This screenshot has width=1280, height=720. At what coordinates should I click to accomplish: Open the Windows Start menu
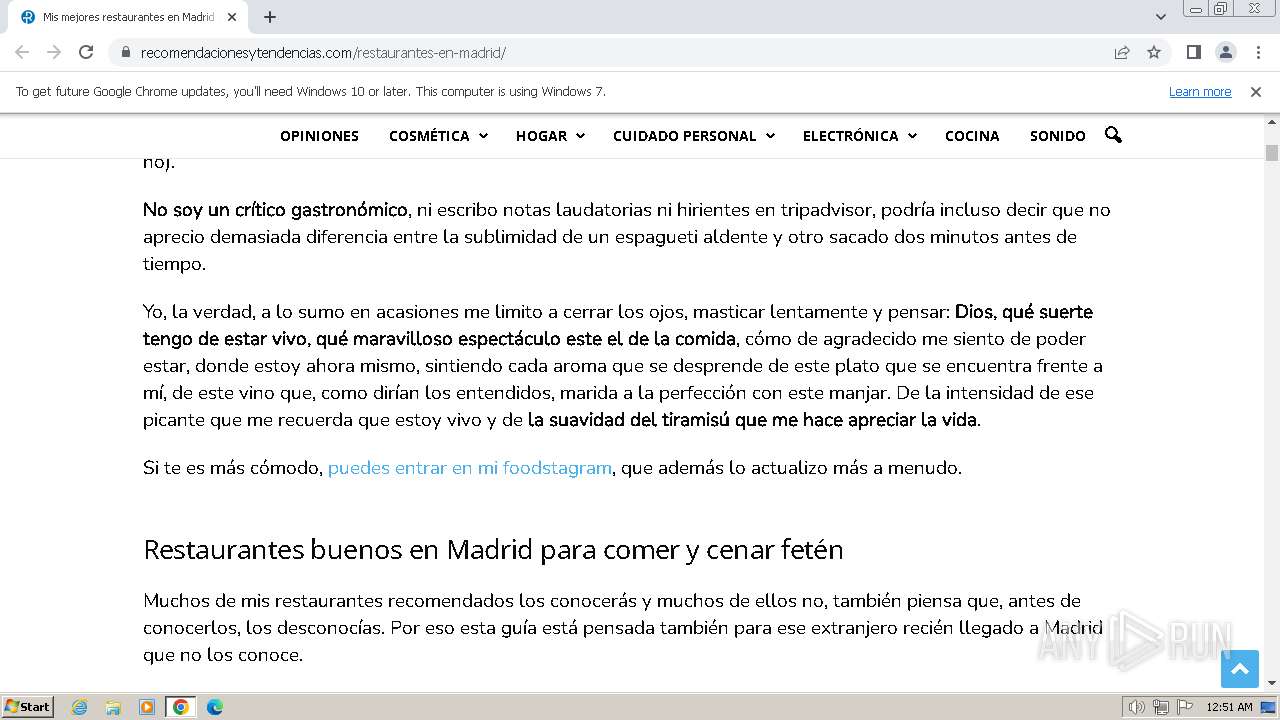click(x=28, y=706)
